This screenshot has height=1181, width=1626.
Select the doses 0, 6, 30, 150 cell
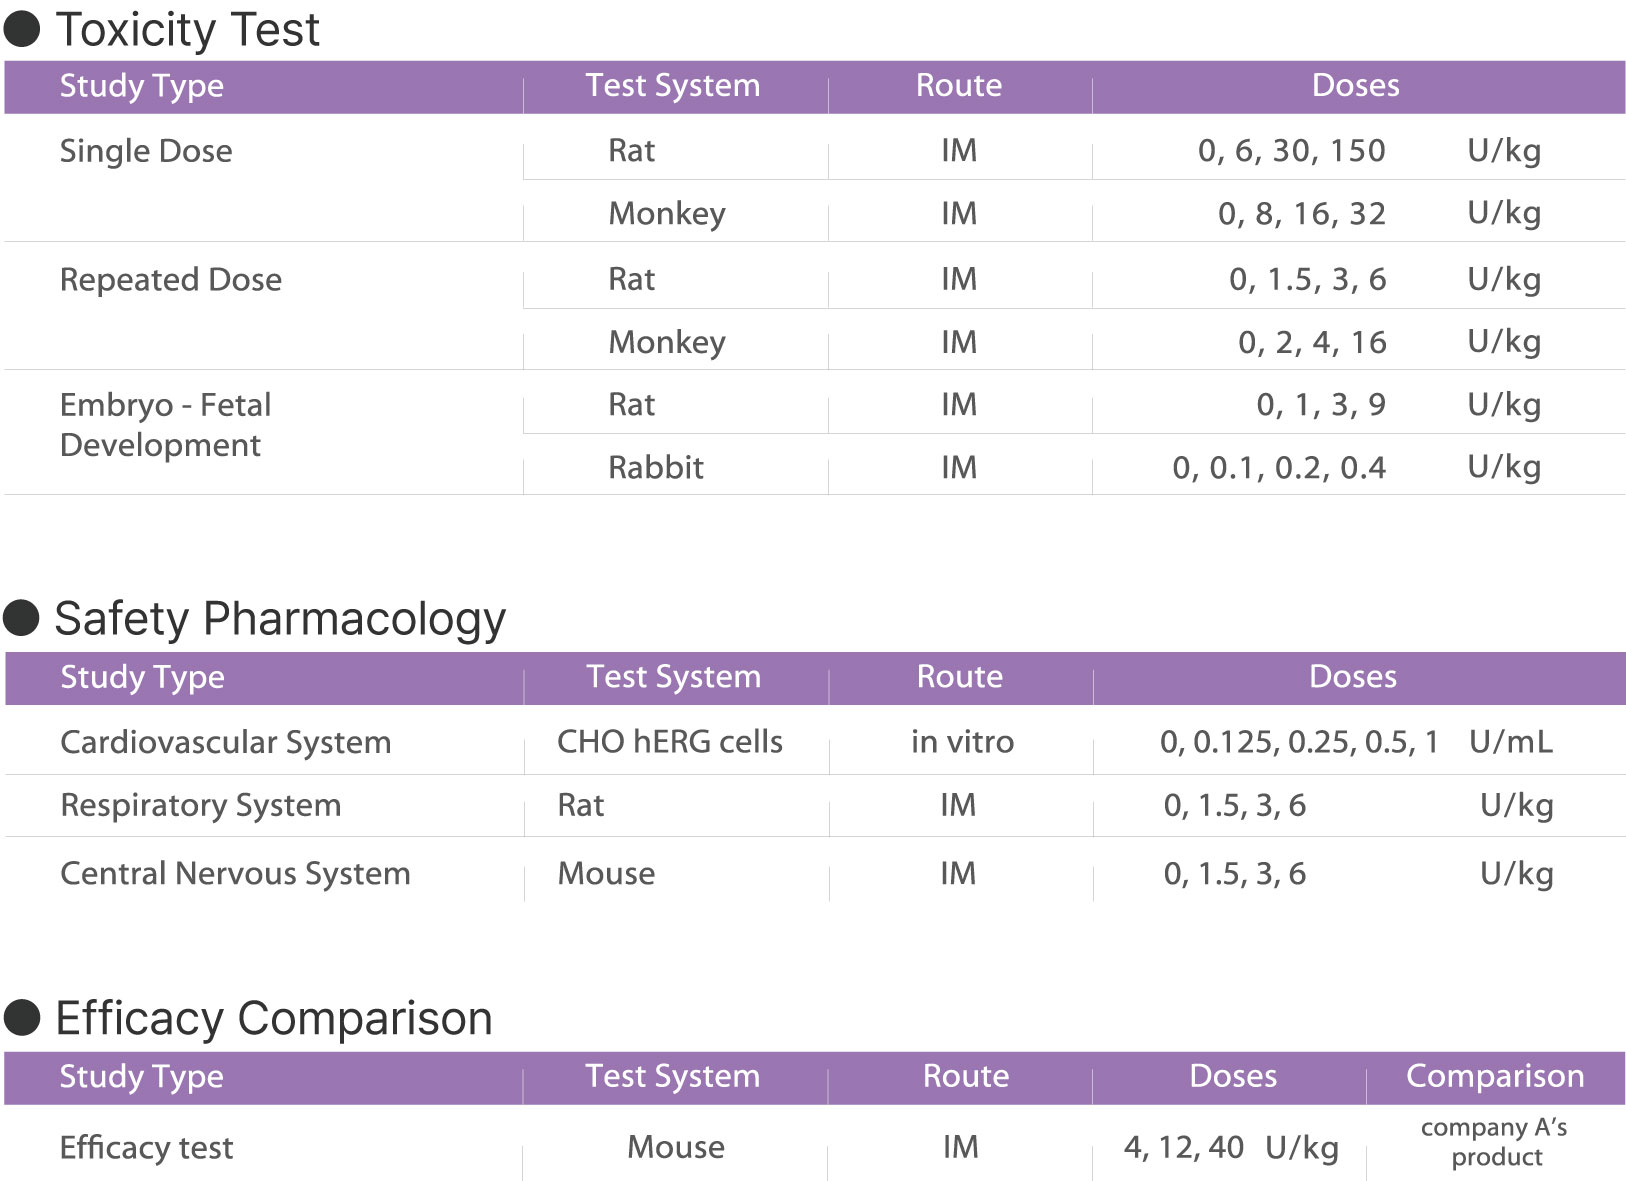point(1291,151)
